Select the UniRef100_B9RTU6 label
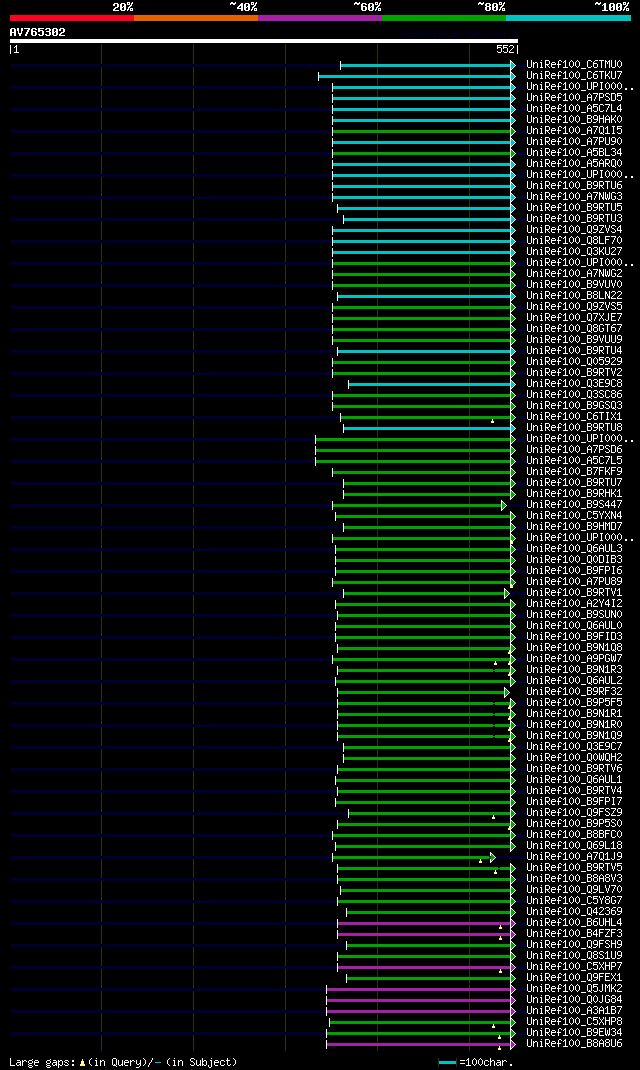Viewport: 640px width, 1070px height. [574, 186]
